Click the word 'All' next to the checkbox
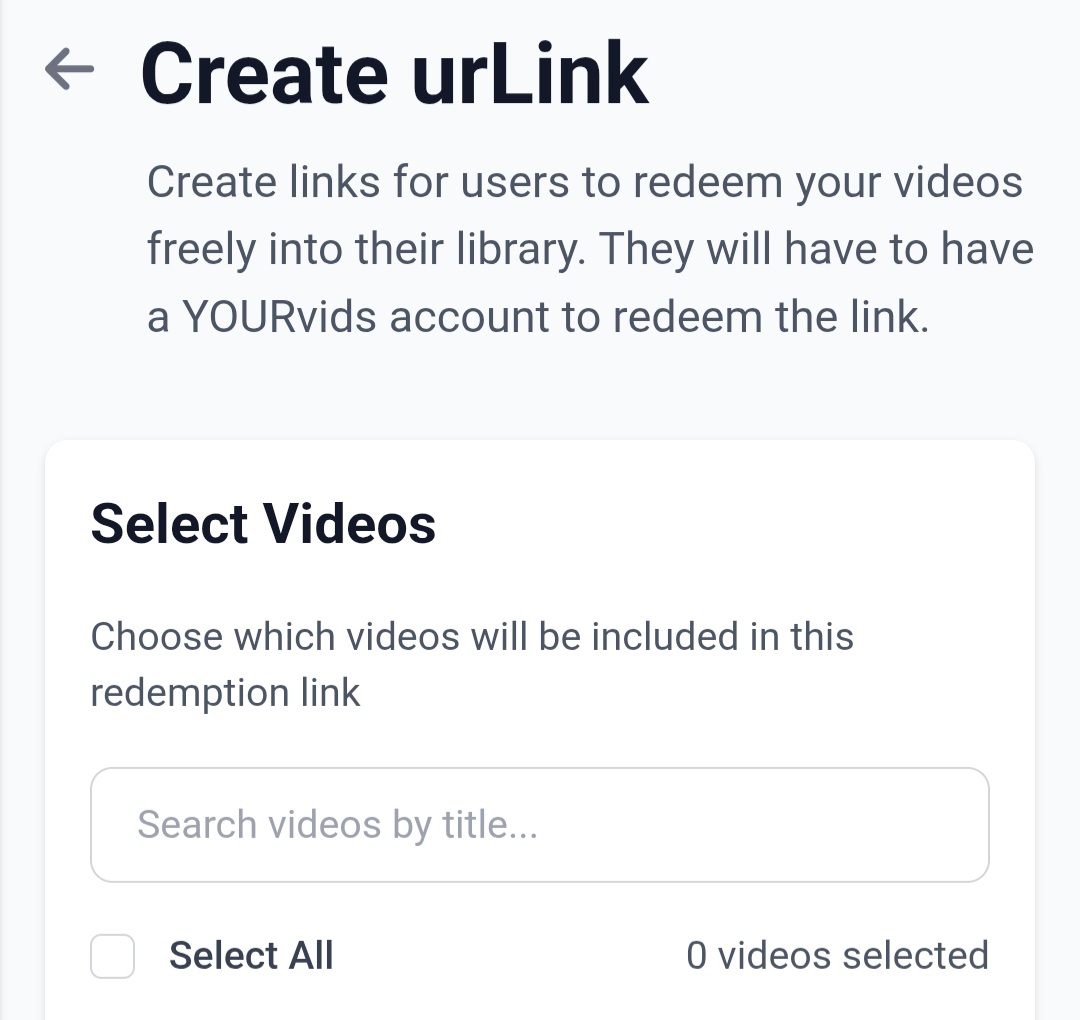This screenshot has width=1080, height=1020. 311,956
